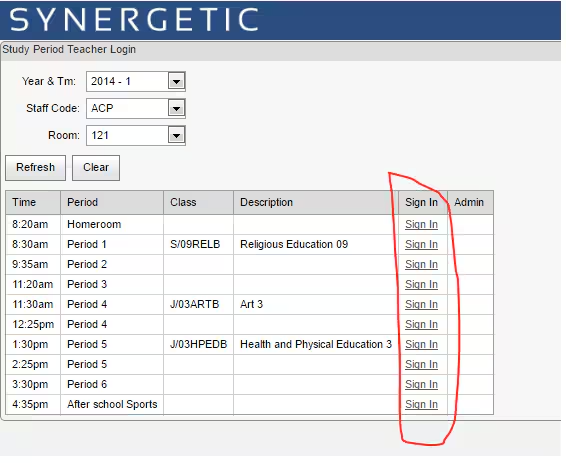Sign in for 3:30pm Period 6
Image resolution: width=566 pixels, height=463 pixels.
click(421, 385)
